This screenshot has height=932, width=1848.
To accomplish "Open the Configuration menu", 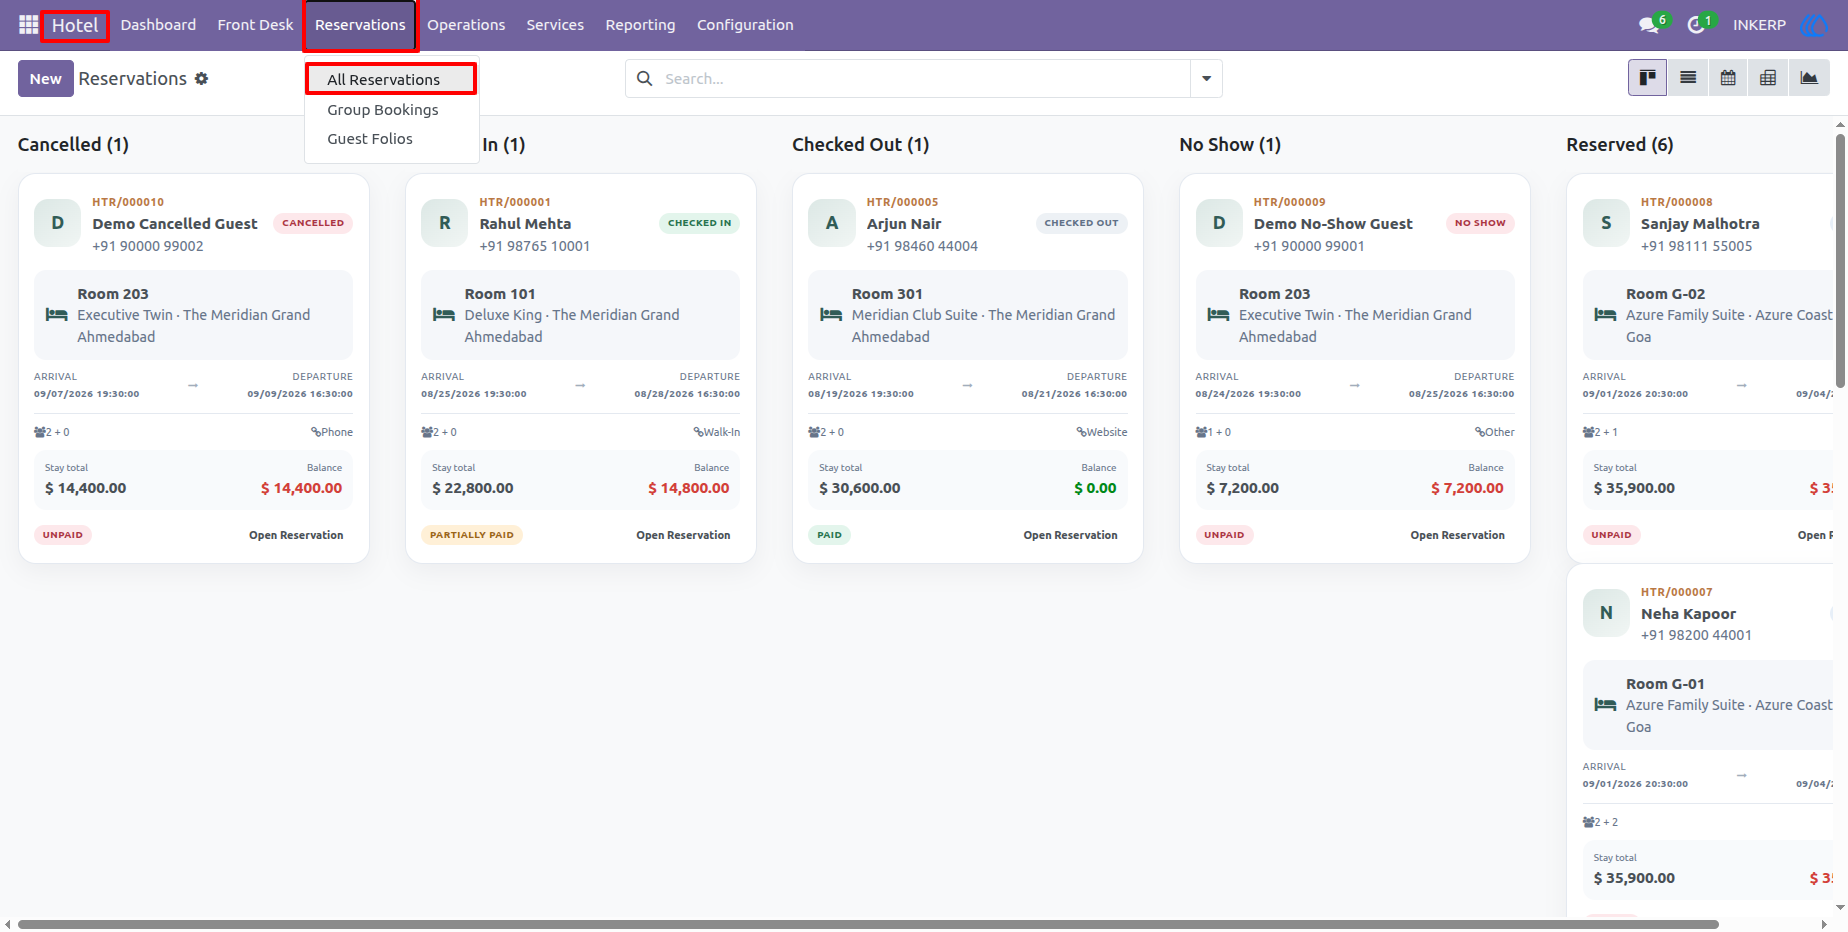I will 745,25.
